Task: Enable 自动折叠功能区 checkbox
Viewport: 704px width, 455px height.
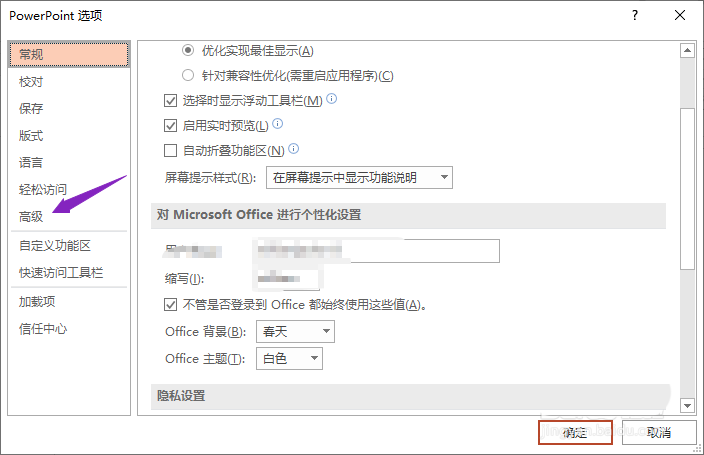Action: pyautogui.click(x=170, y=150)
